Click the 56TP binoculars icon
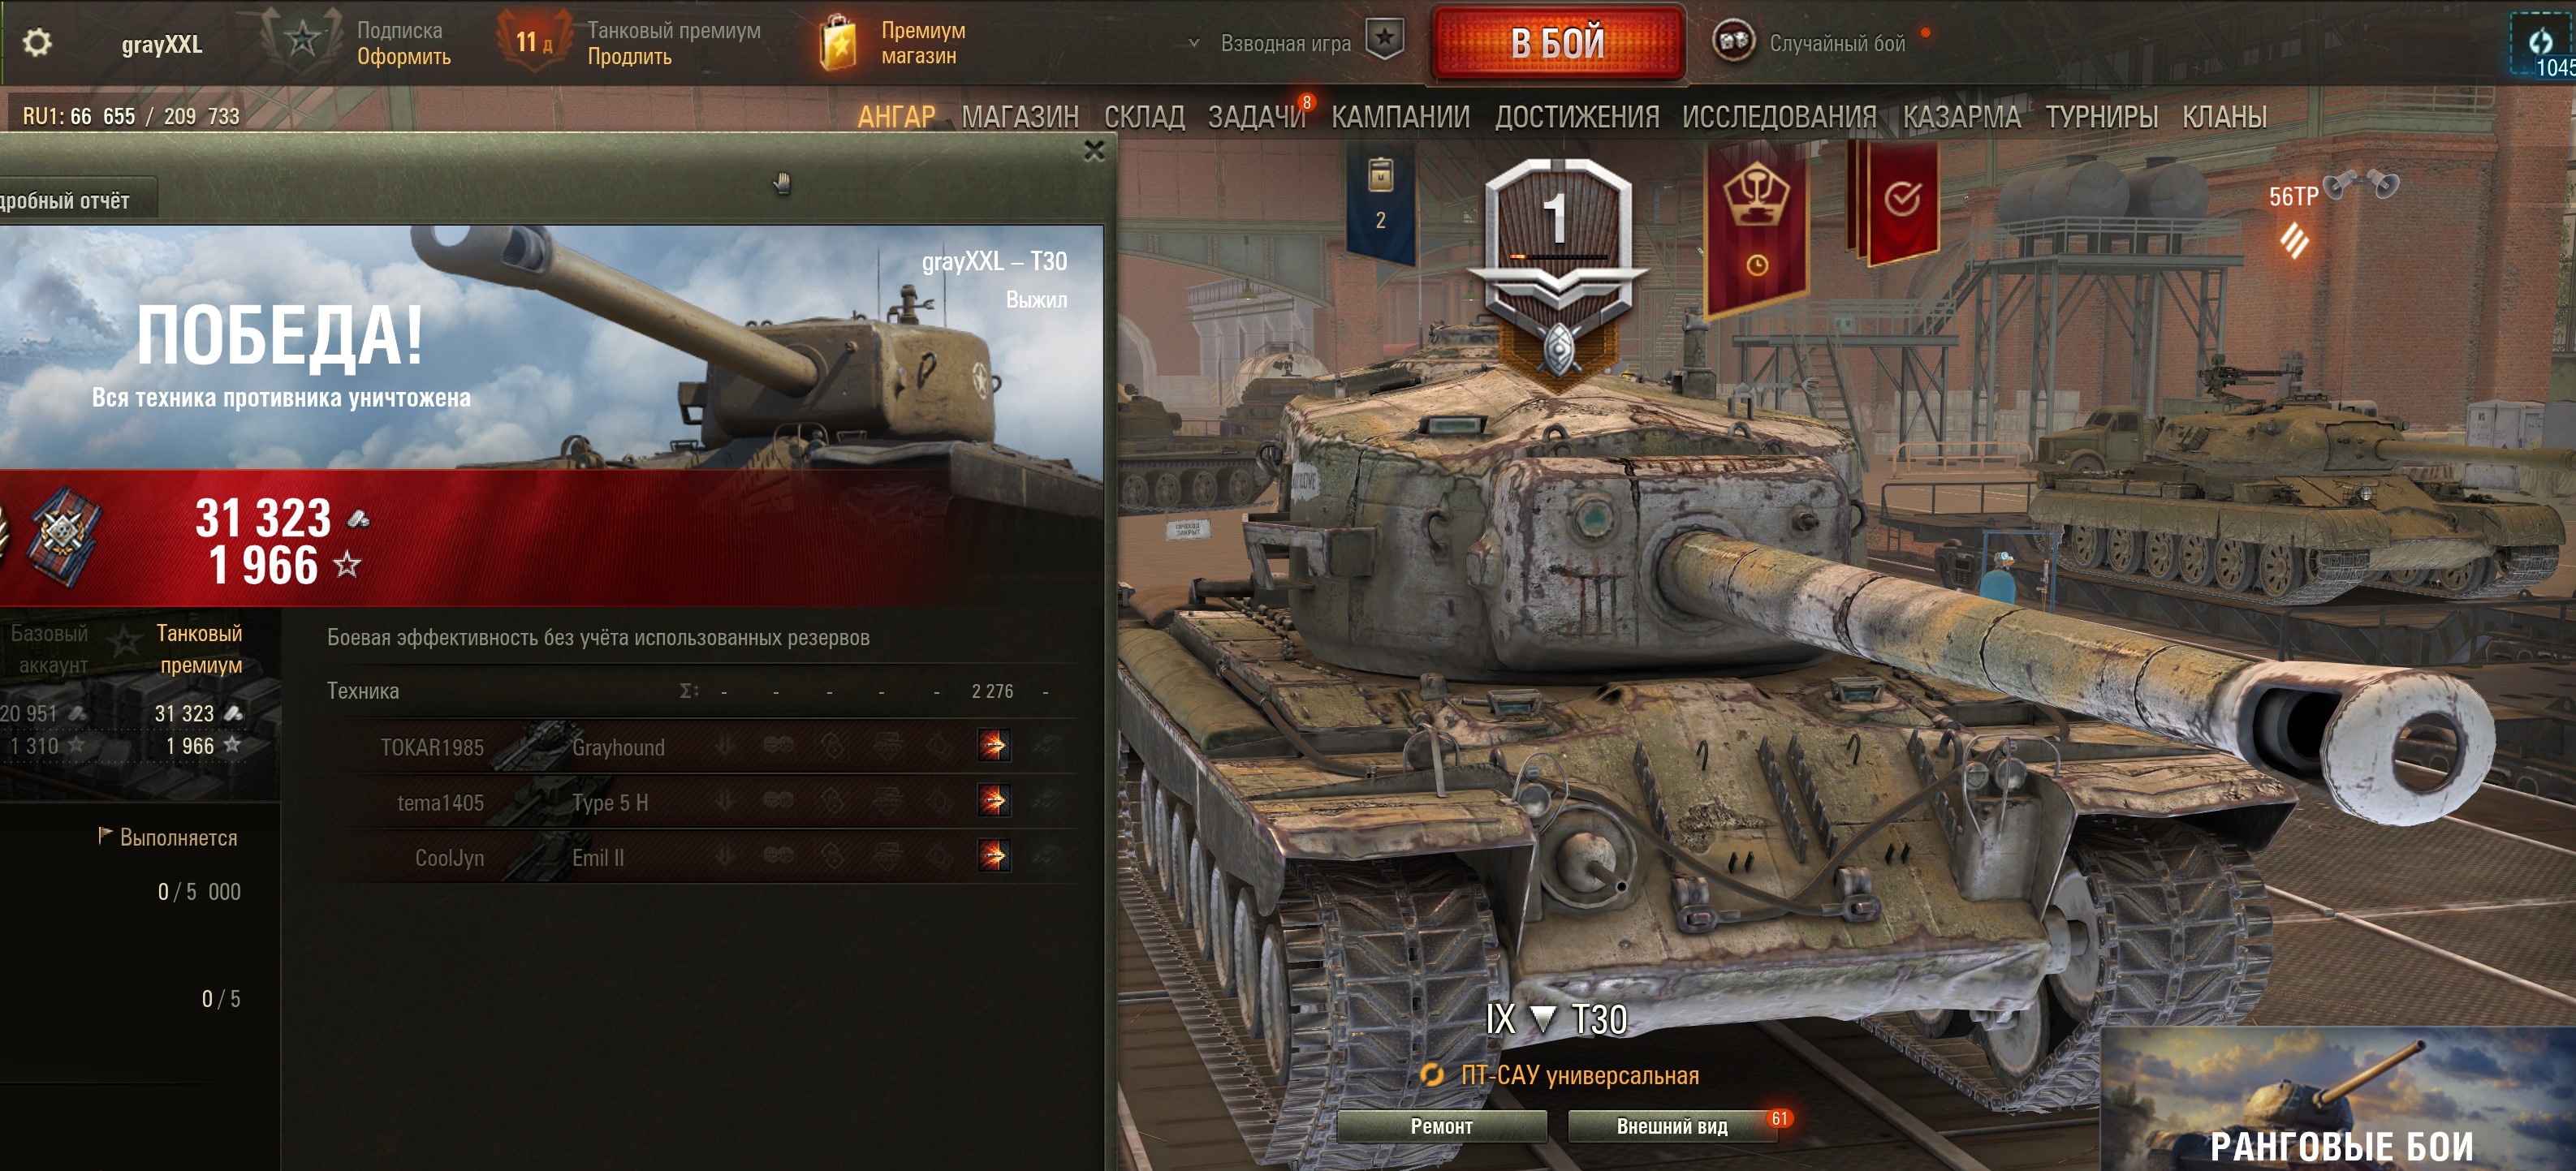 click(2360, 186)
